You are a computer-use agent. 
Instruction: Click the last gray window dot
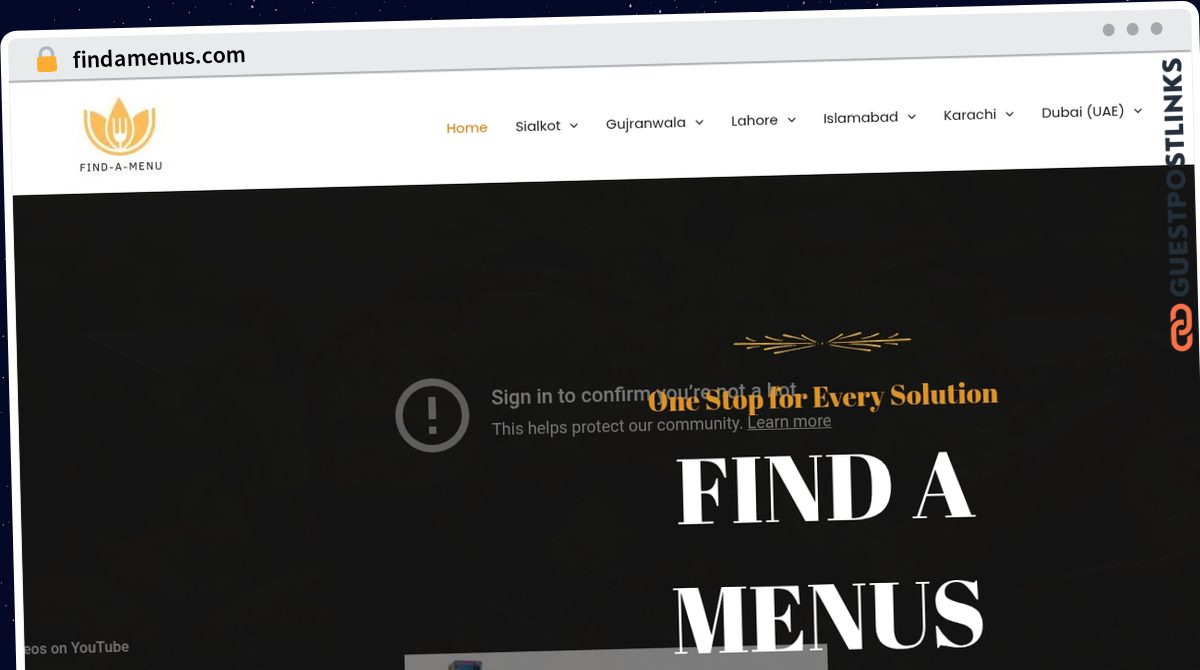tap(1156, 29)
